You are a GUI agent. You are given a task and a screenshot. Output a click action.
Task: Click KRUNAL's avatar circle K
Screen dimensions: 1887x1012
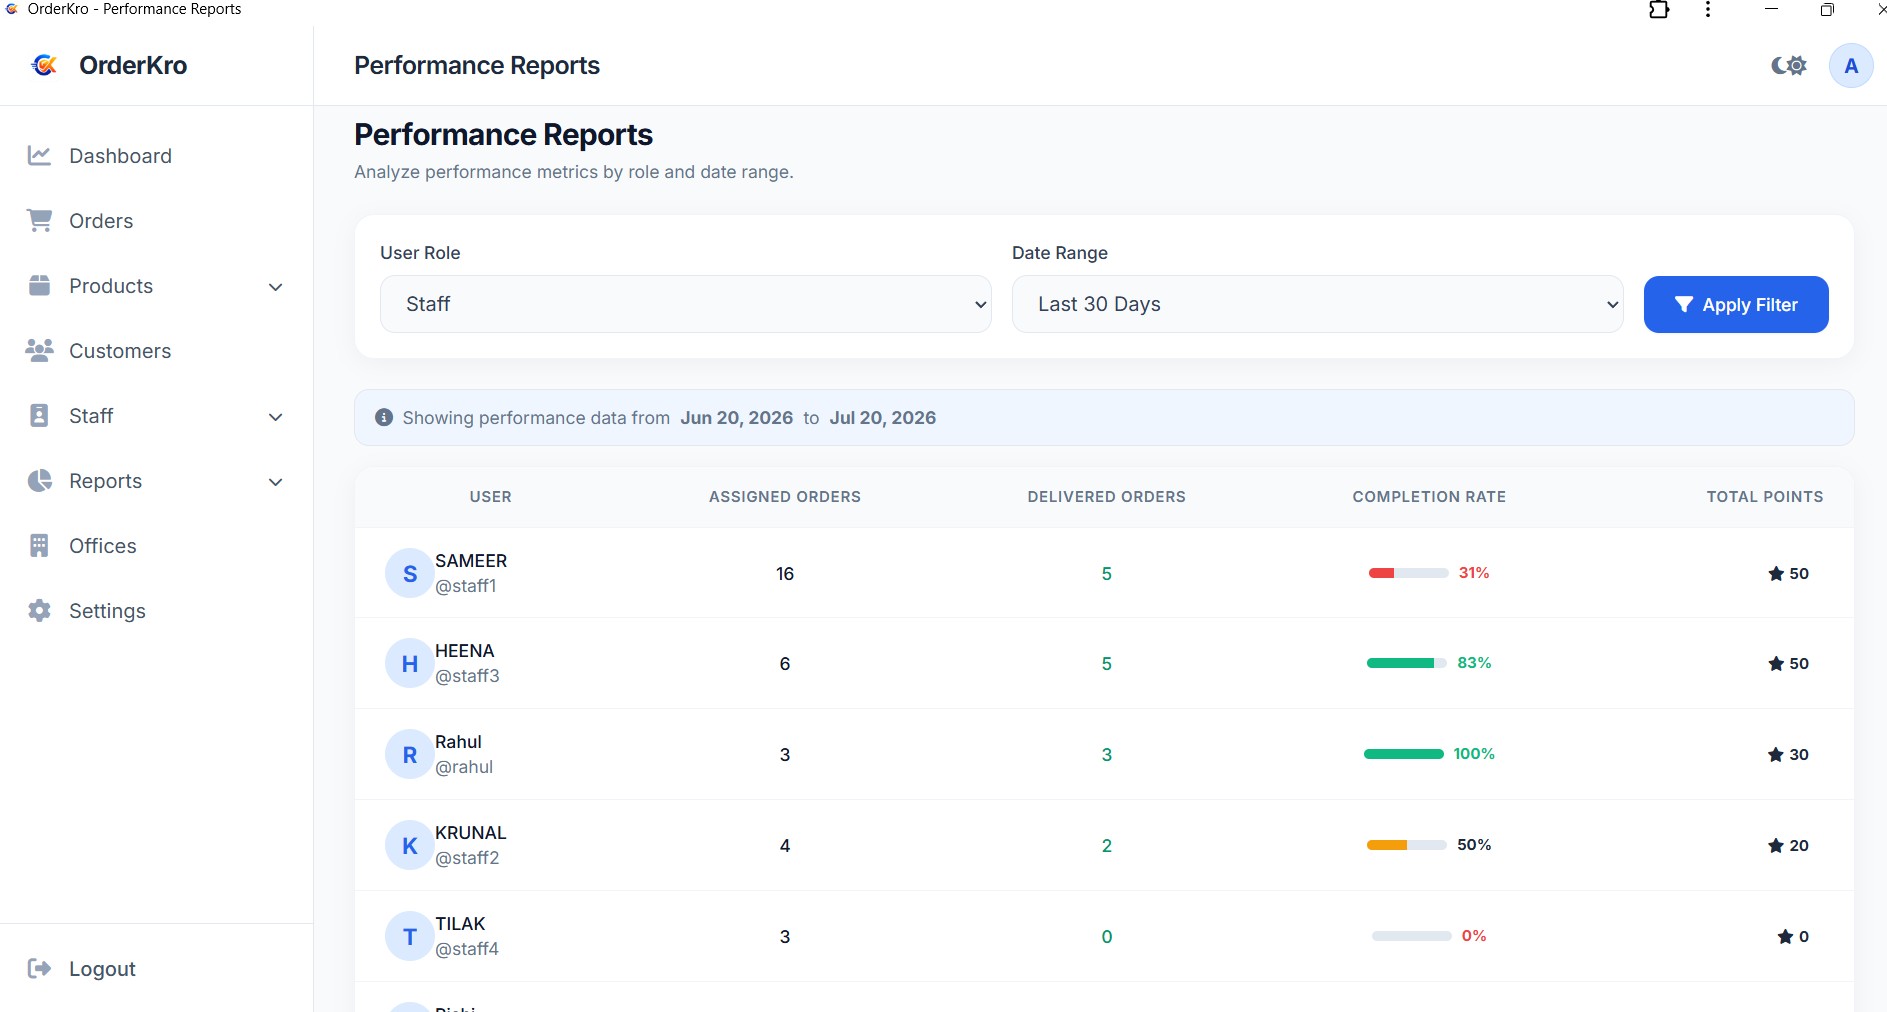[410, 845]
